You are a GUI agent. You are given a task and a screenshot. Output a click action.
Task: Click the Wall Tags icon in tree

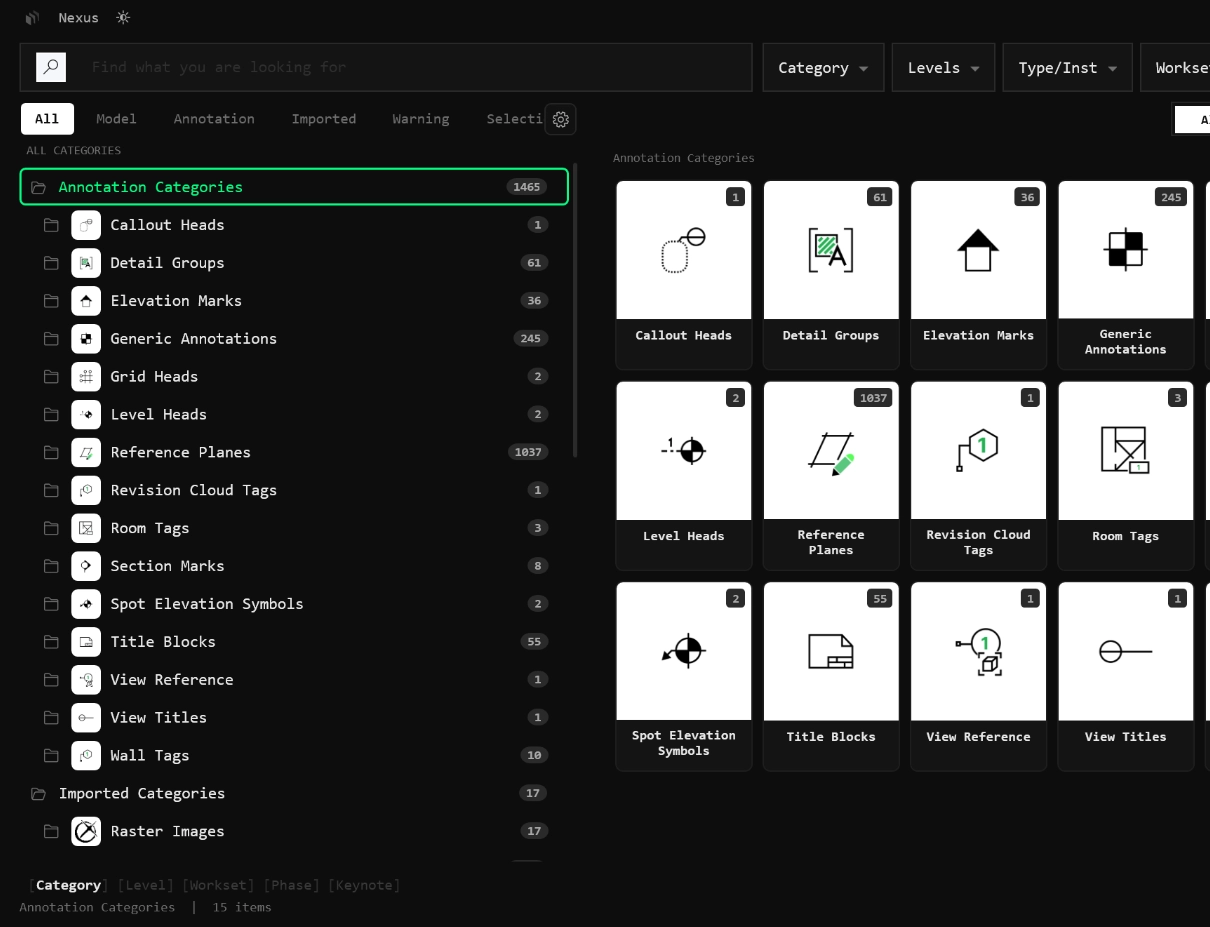[86, 756]
